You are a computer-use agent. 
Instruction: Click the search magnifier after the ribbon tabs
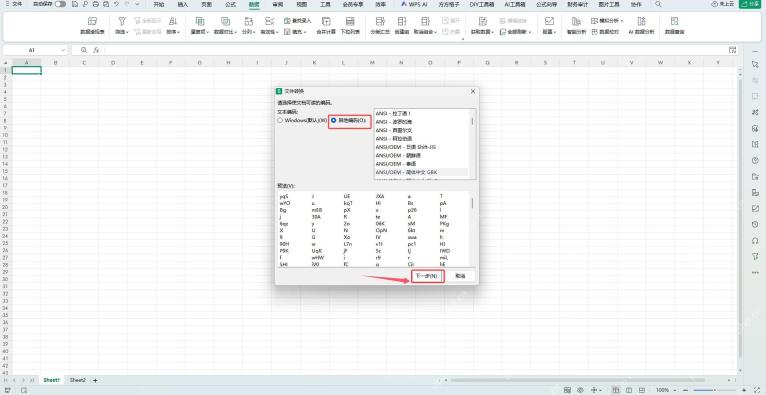[x=658, y=4]
